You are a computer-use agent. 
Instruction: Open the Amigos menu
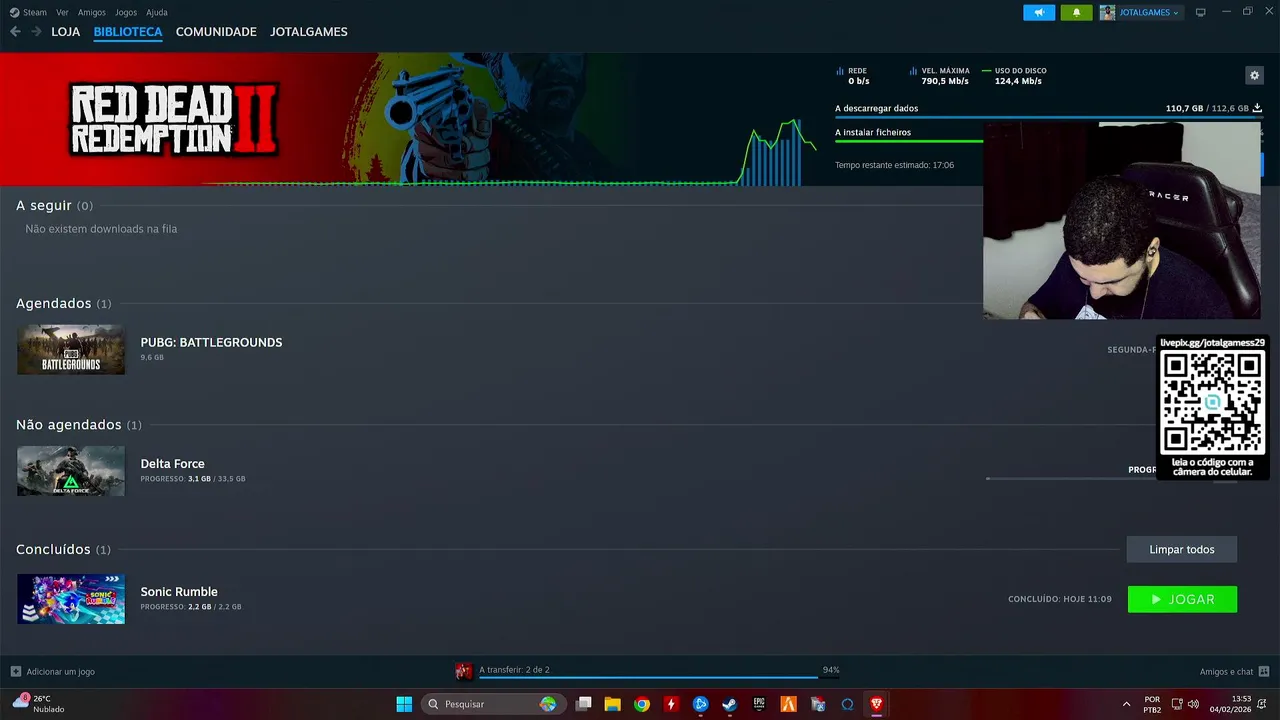coord(92,12)
